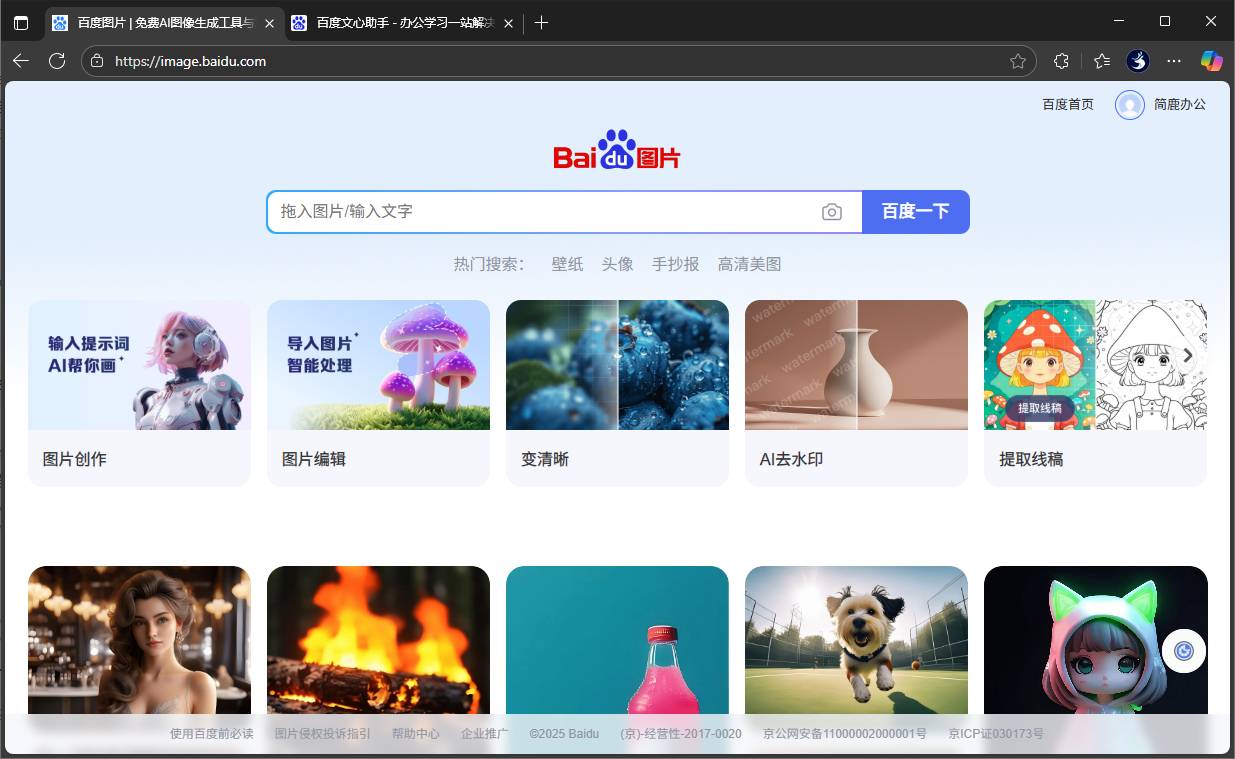Open the 百度首页 link
The width and height of the screenshot is (1235, 759).
pos(1066,104)
